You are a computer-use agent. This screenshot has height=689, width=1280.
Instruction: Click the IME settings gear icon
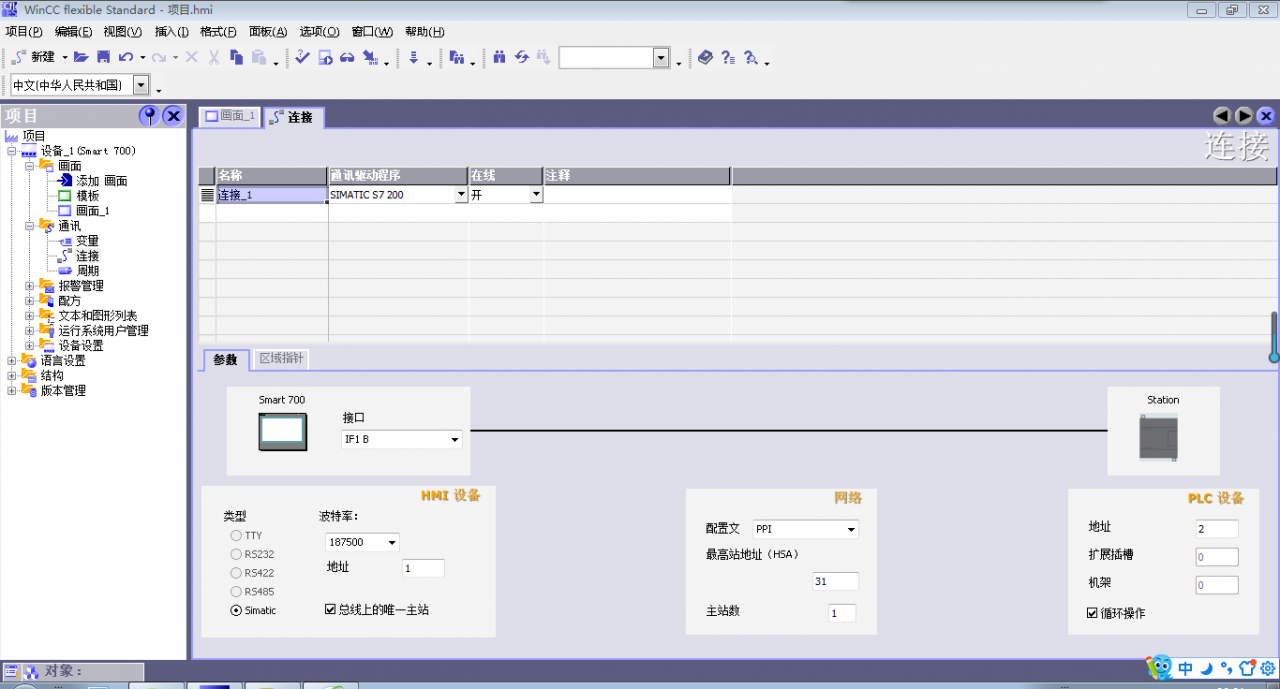click(1267, 668)
